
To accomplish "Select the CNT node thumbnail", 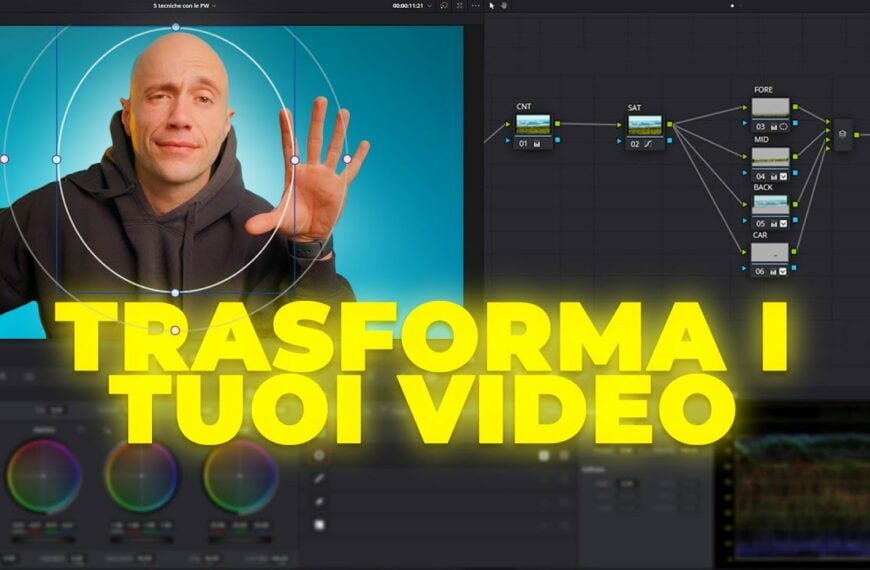I will [533, 124].
